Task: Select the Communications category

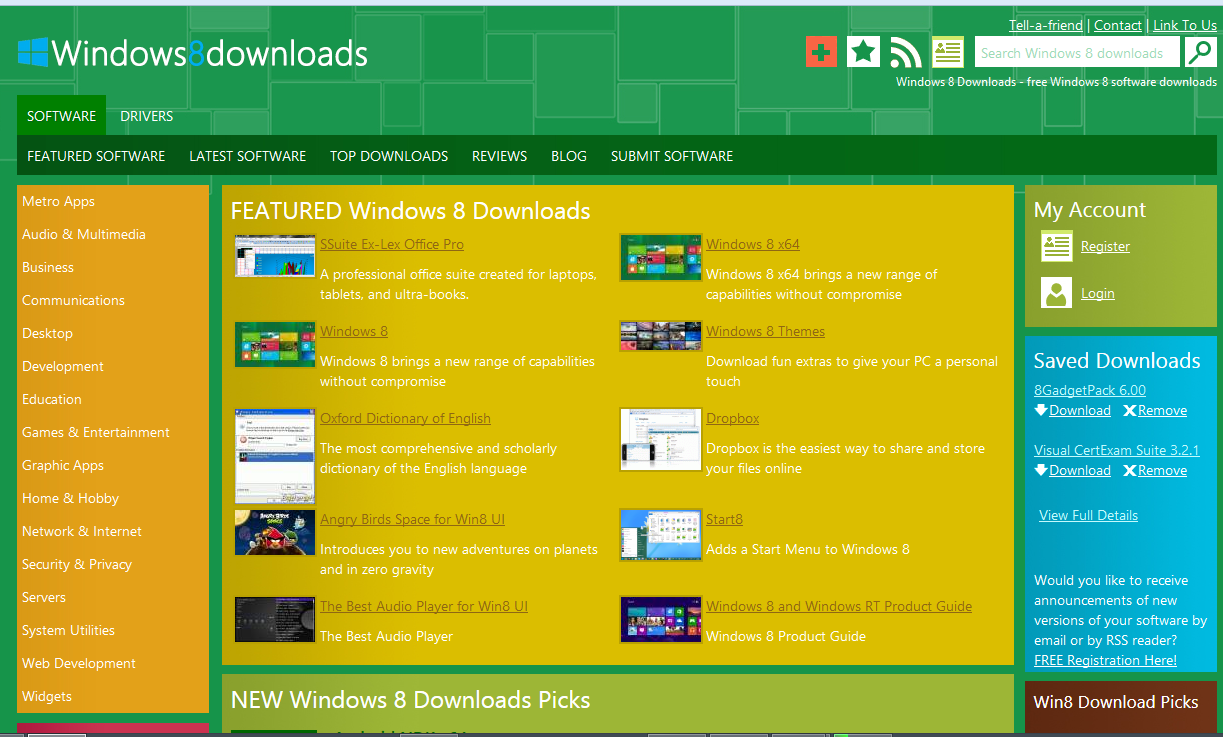Action: click(x=73, y=300)
